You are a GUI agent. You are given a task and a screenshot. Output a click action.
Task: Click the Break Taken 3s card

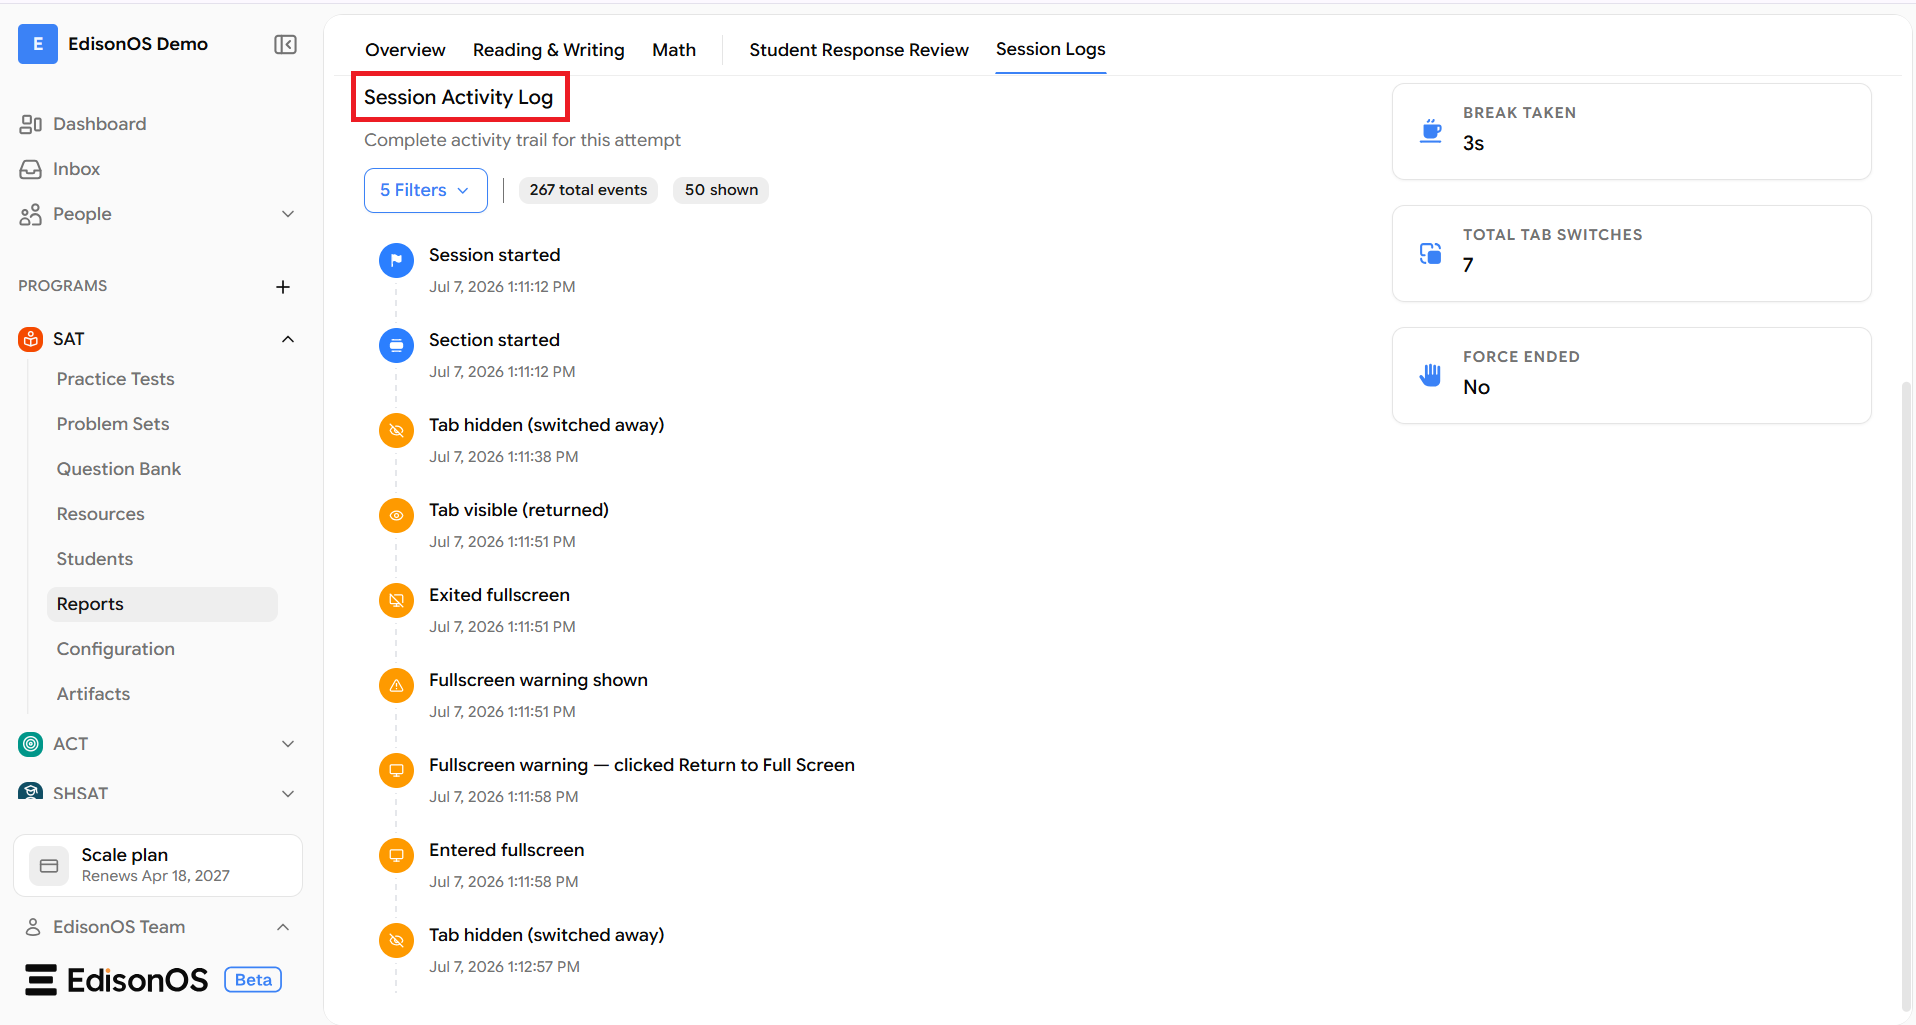1631,132
